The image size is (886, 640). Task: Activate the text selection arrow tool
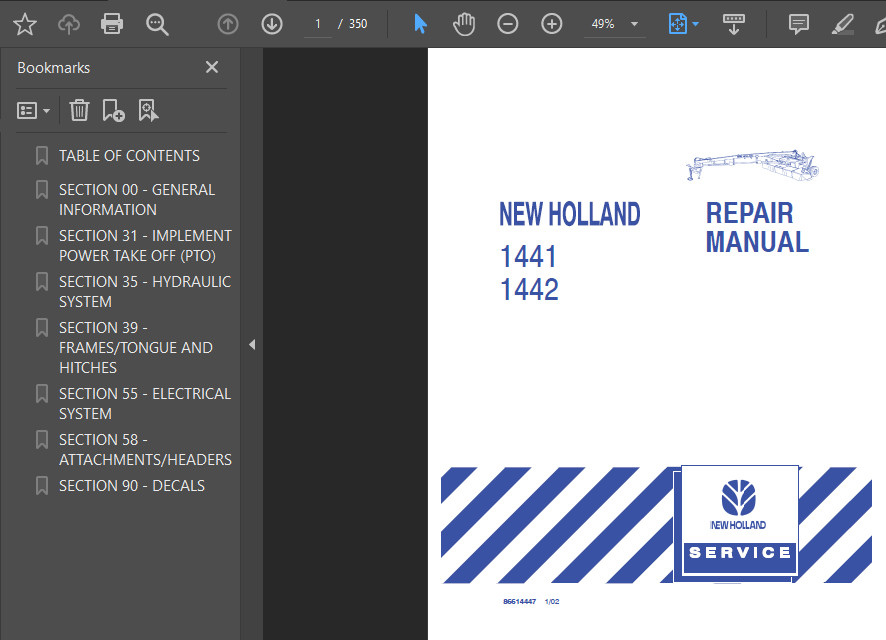(x=420, y=23)
